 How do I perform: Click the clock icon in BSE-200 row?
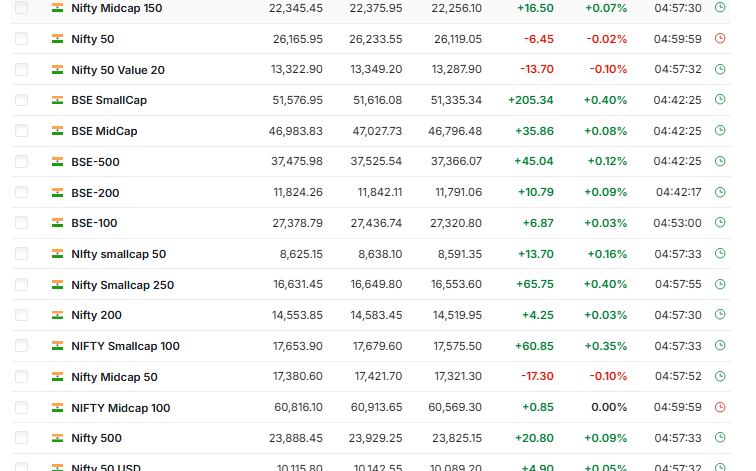pyautogui.click(x=720, y=192)
